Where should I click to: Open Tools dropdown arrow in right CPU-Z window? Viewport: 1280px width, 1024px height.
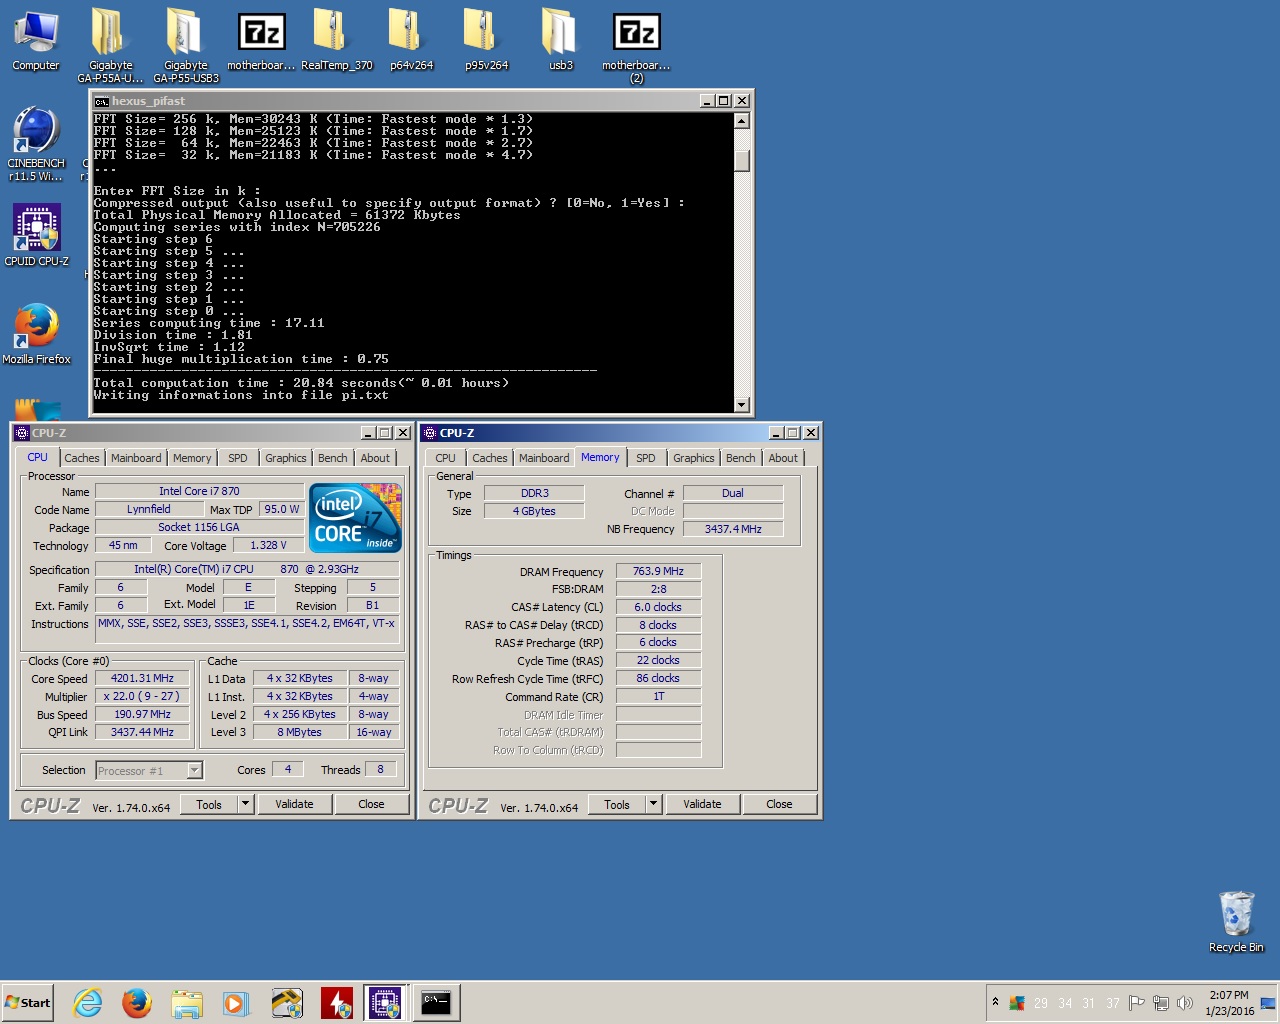point(653,804)
